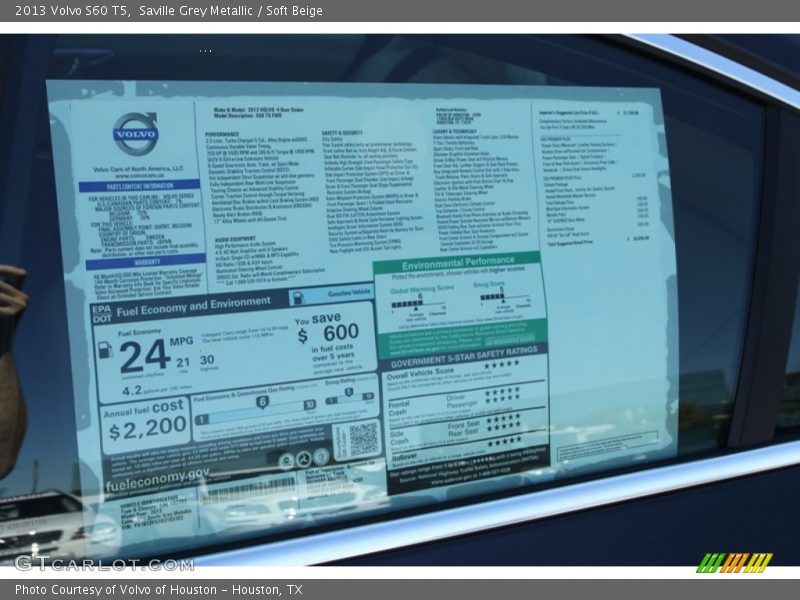Click the You save $600 amount
The width and height of the screenshot is (800, 600).
point(329,333)
